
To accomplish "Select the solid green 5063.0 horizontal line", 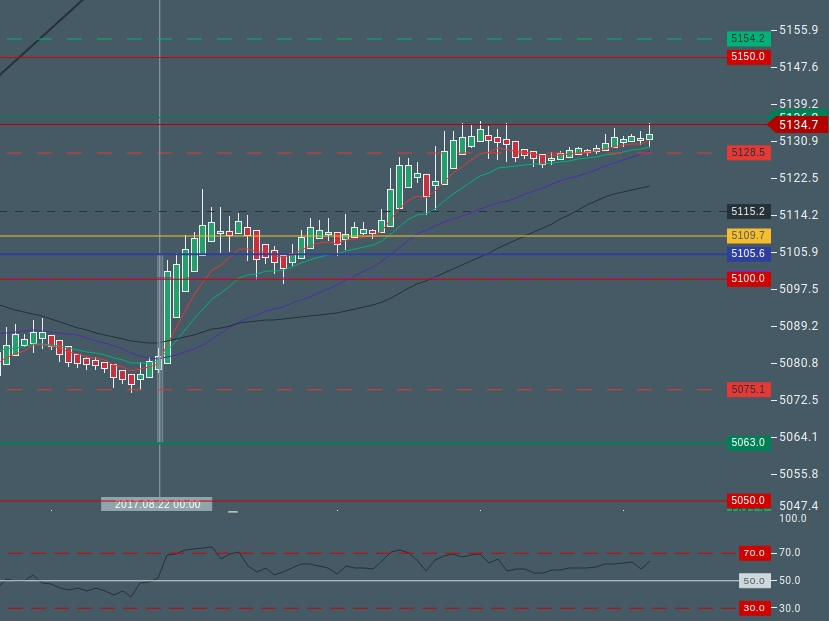I will tap(364, 443).
